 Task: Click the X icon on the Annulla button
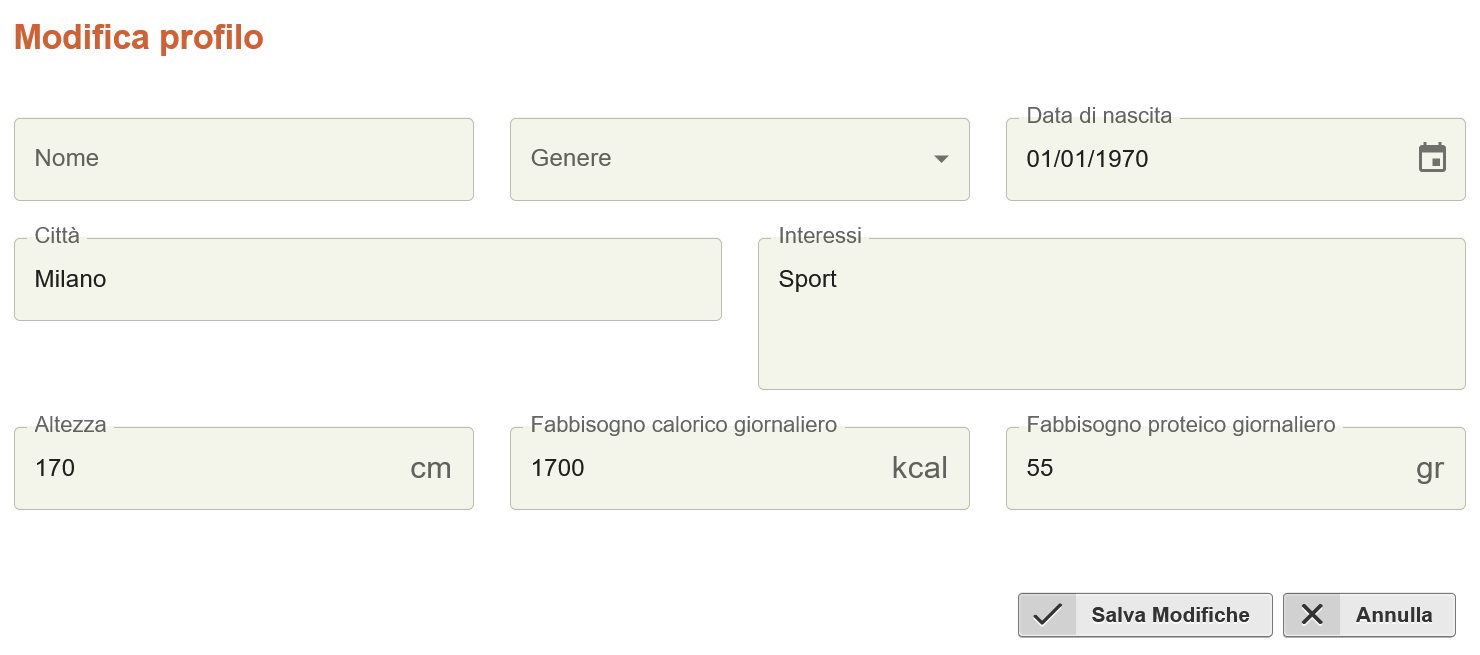tap(1312, 614)
